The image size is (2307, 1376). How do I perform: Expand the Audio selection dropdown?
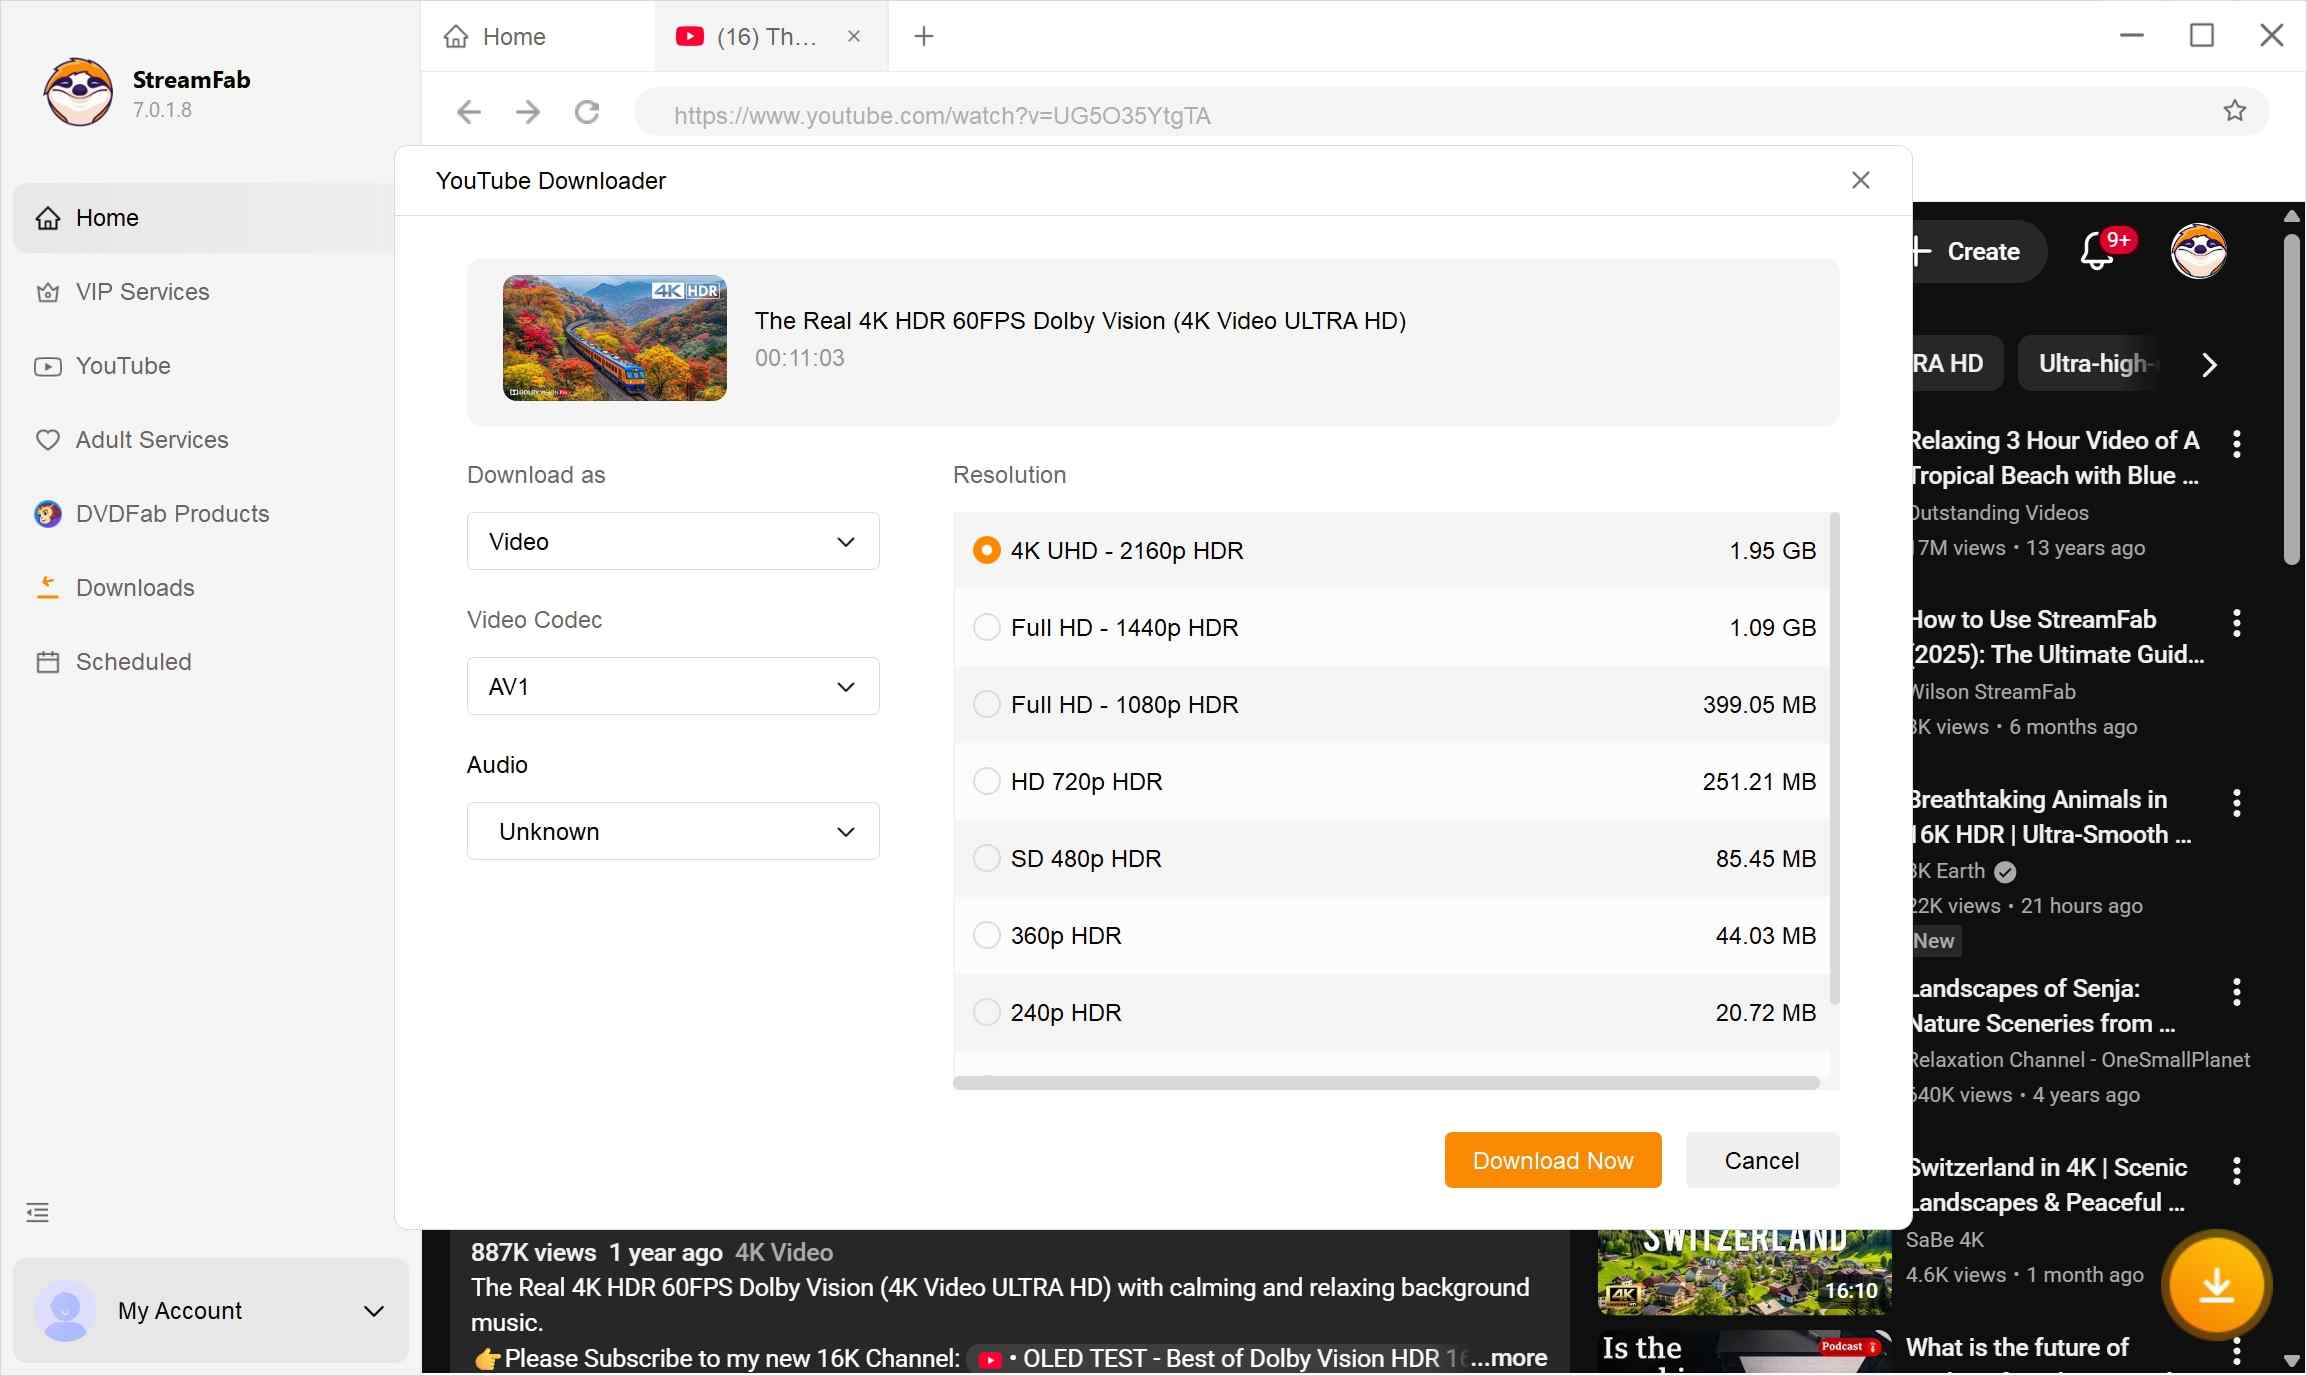671,831
